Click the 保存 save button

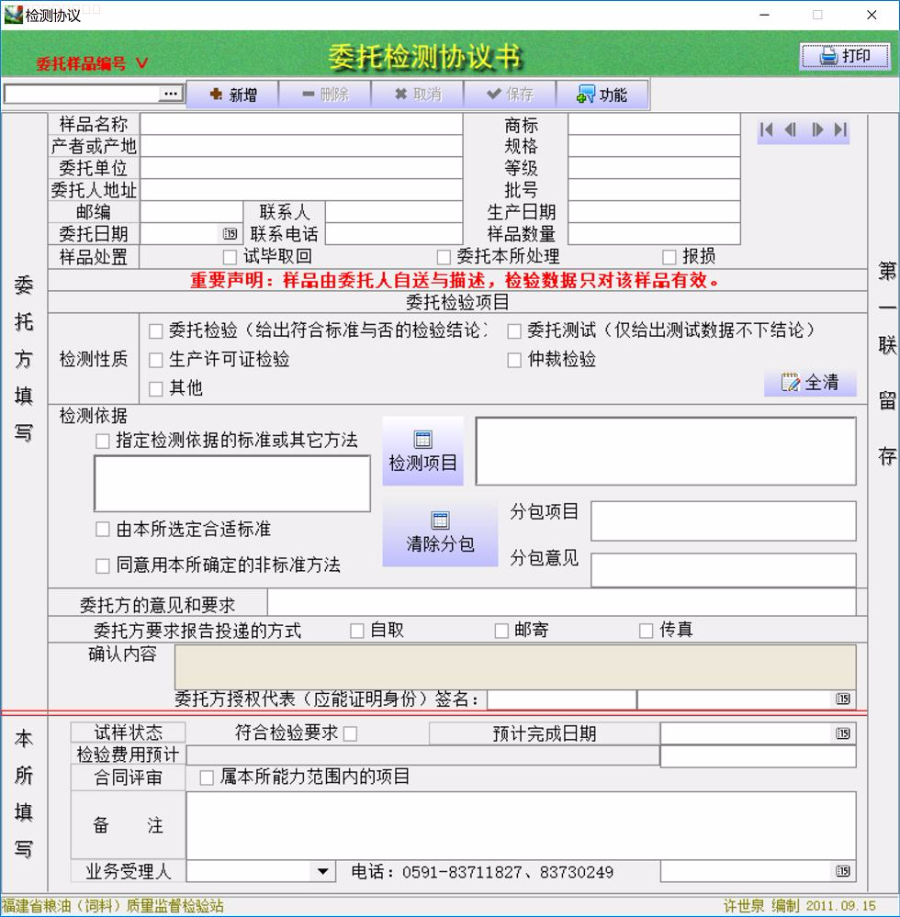click(x=510, y=94)
